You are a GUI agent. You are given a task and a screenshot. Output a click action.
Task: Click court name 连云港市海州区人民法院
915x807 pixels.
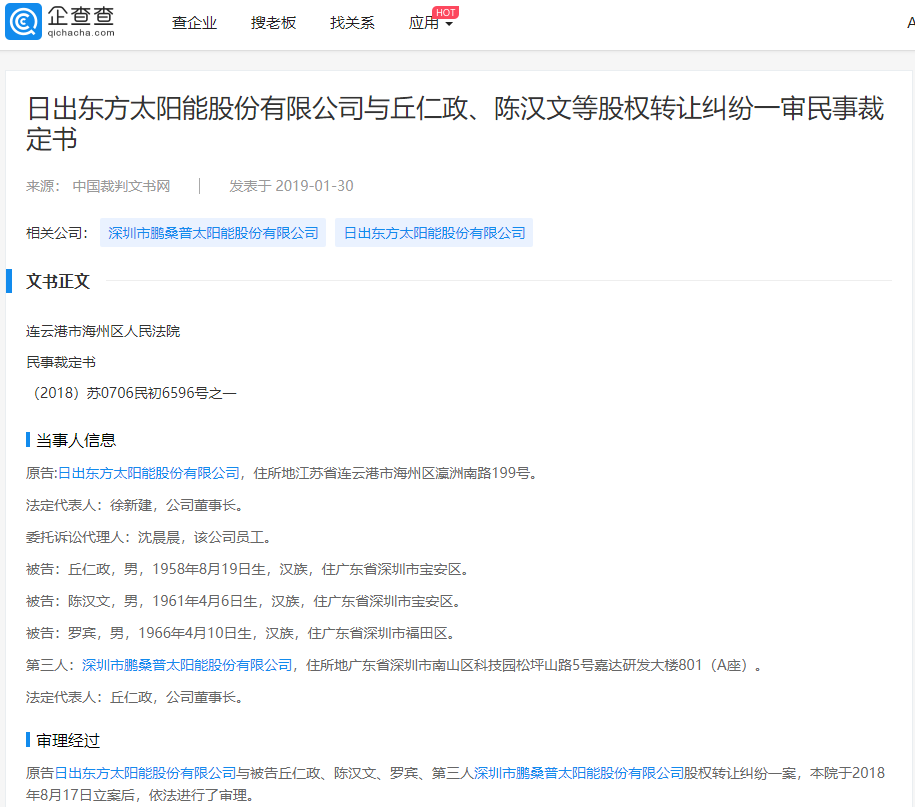tap(103, 331)
